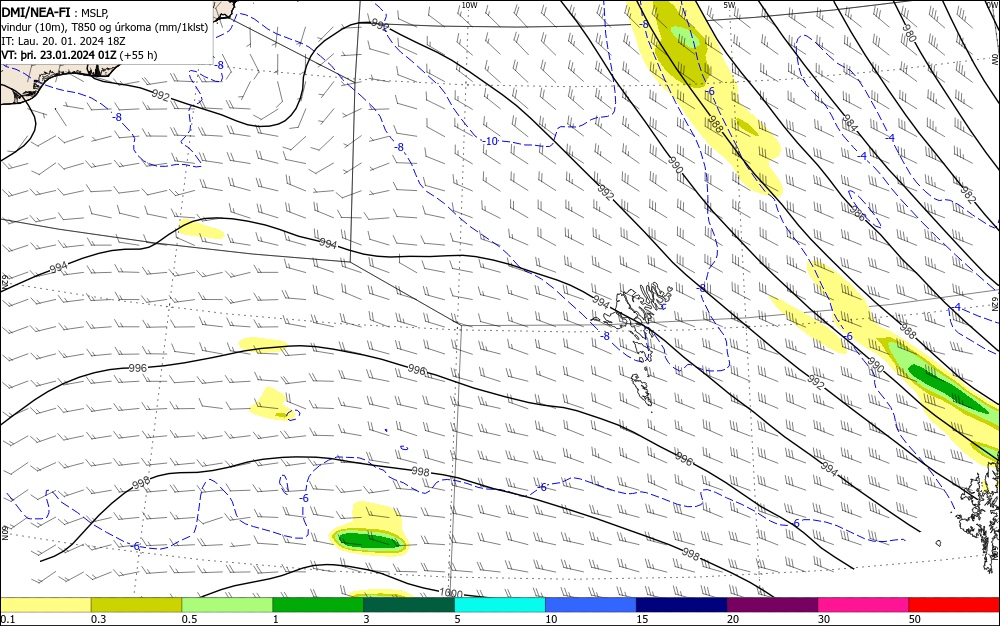This screenshot has height=626, width=1000.
Task: Select the pink 30–50 legend swatch
Action: click(864, 604)
